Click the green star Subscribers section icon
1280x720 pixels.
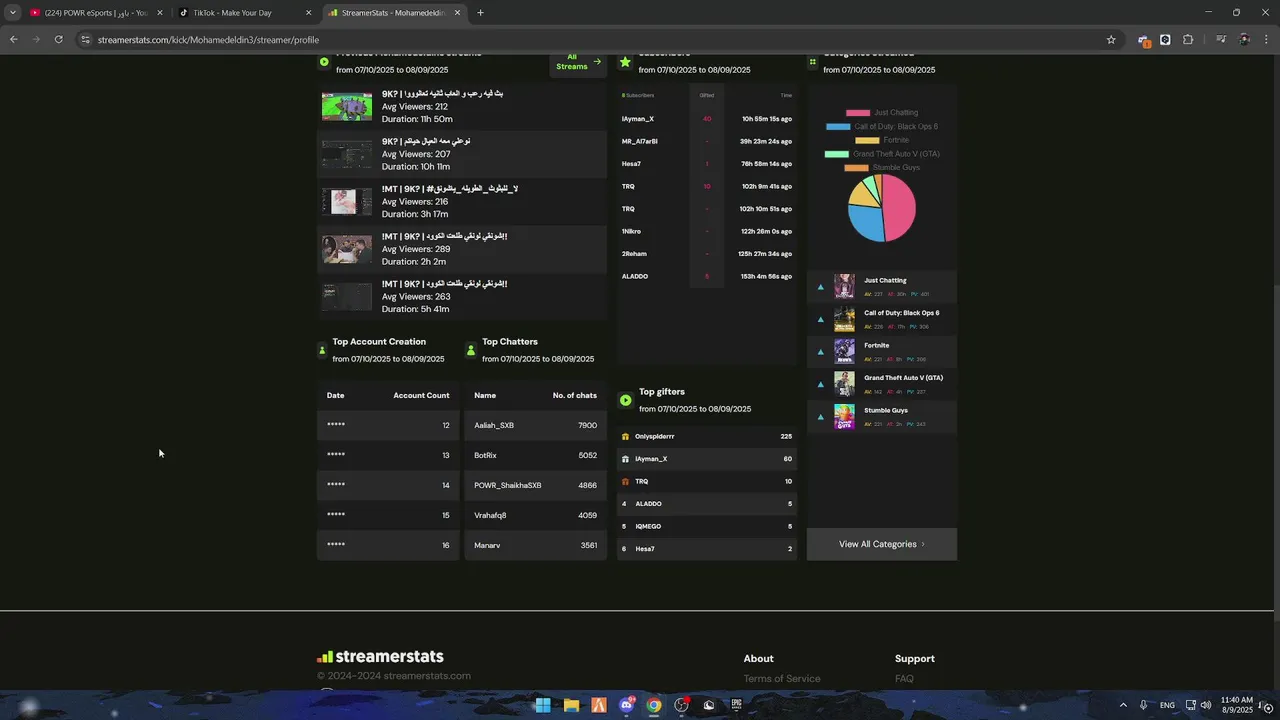point(625,62)
